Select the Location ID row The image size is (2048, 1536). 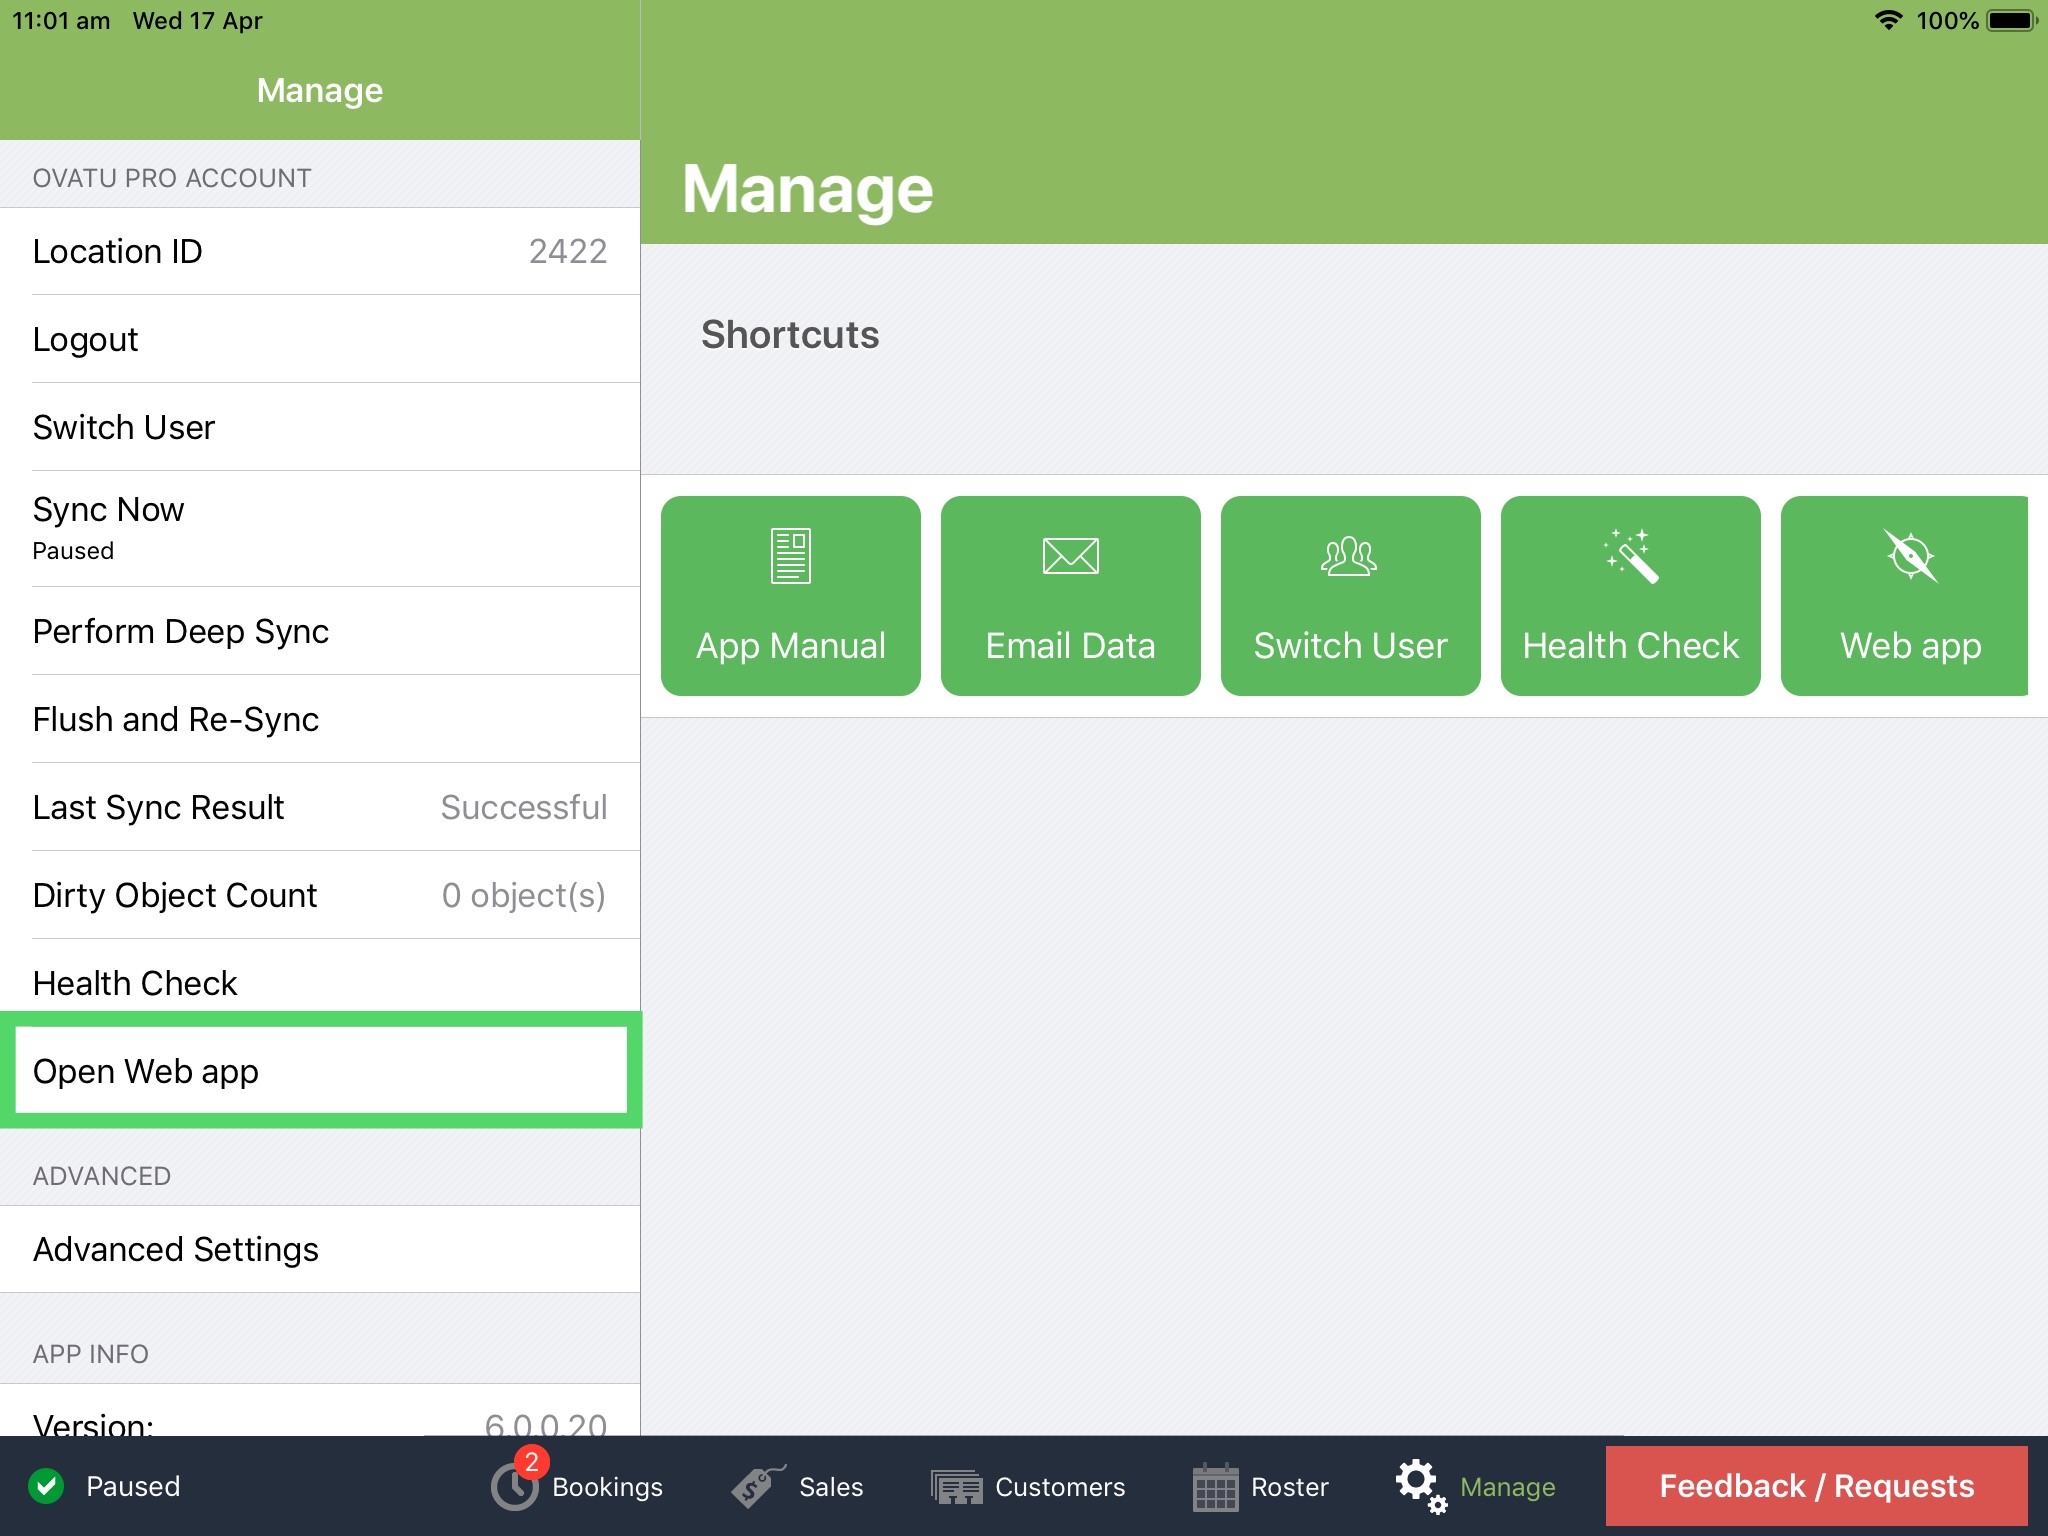(320, 251)
